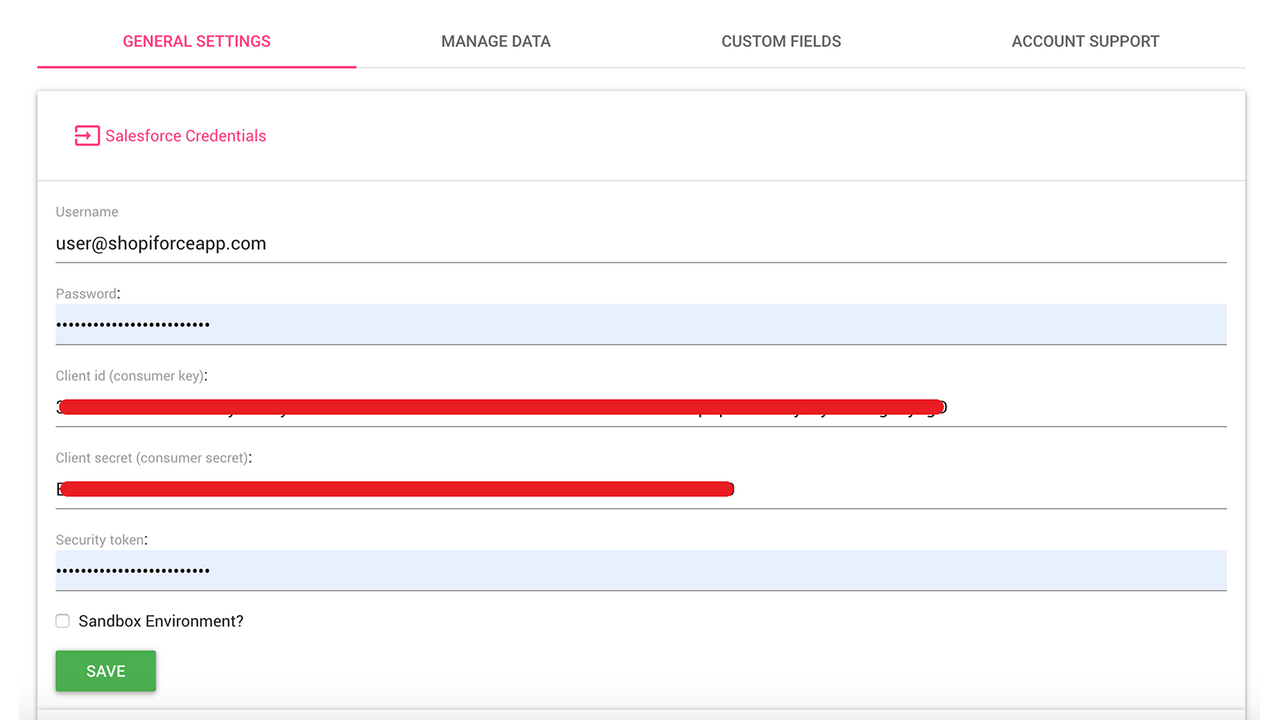Viewport: 1280px width, 720px height.
Task: Click the redacted Client id value
Action: 500,407
